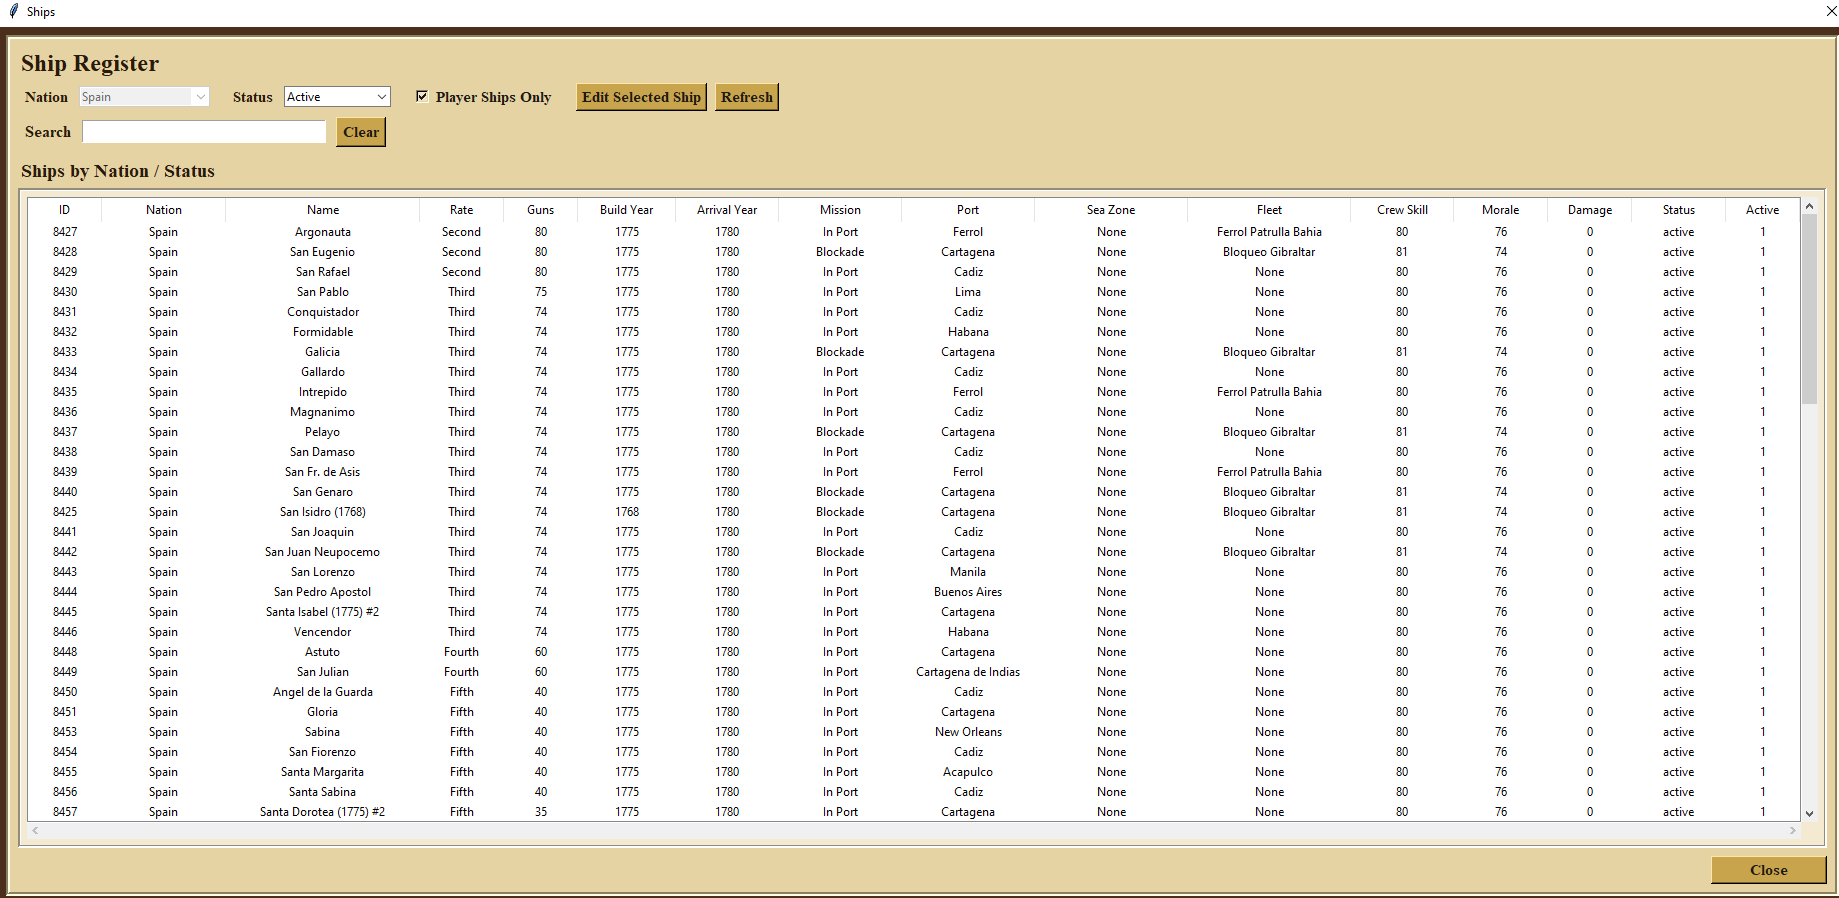Select the Astuto ship row
This screenshot has width=1839, height=898.
click(x=914, y=652)
